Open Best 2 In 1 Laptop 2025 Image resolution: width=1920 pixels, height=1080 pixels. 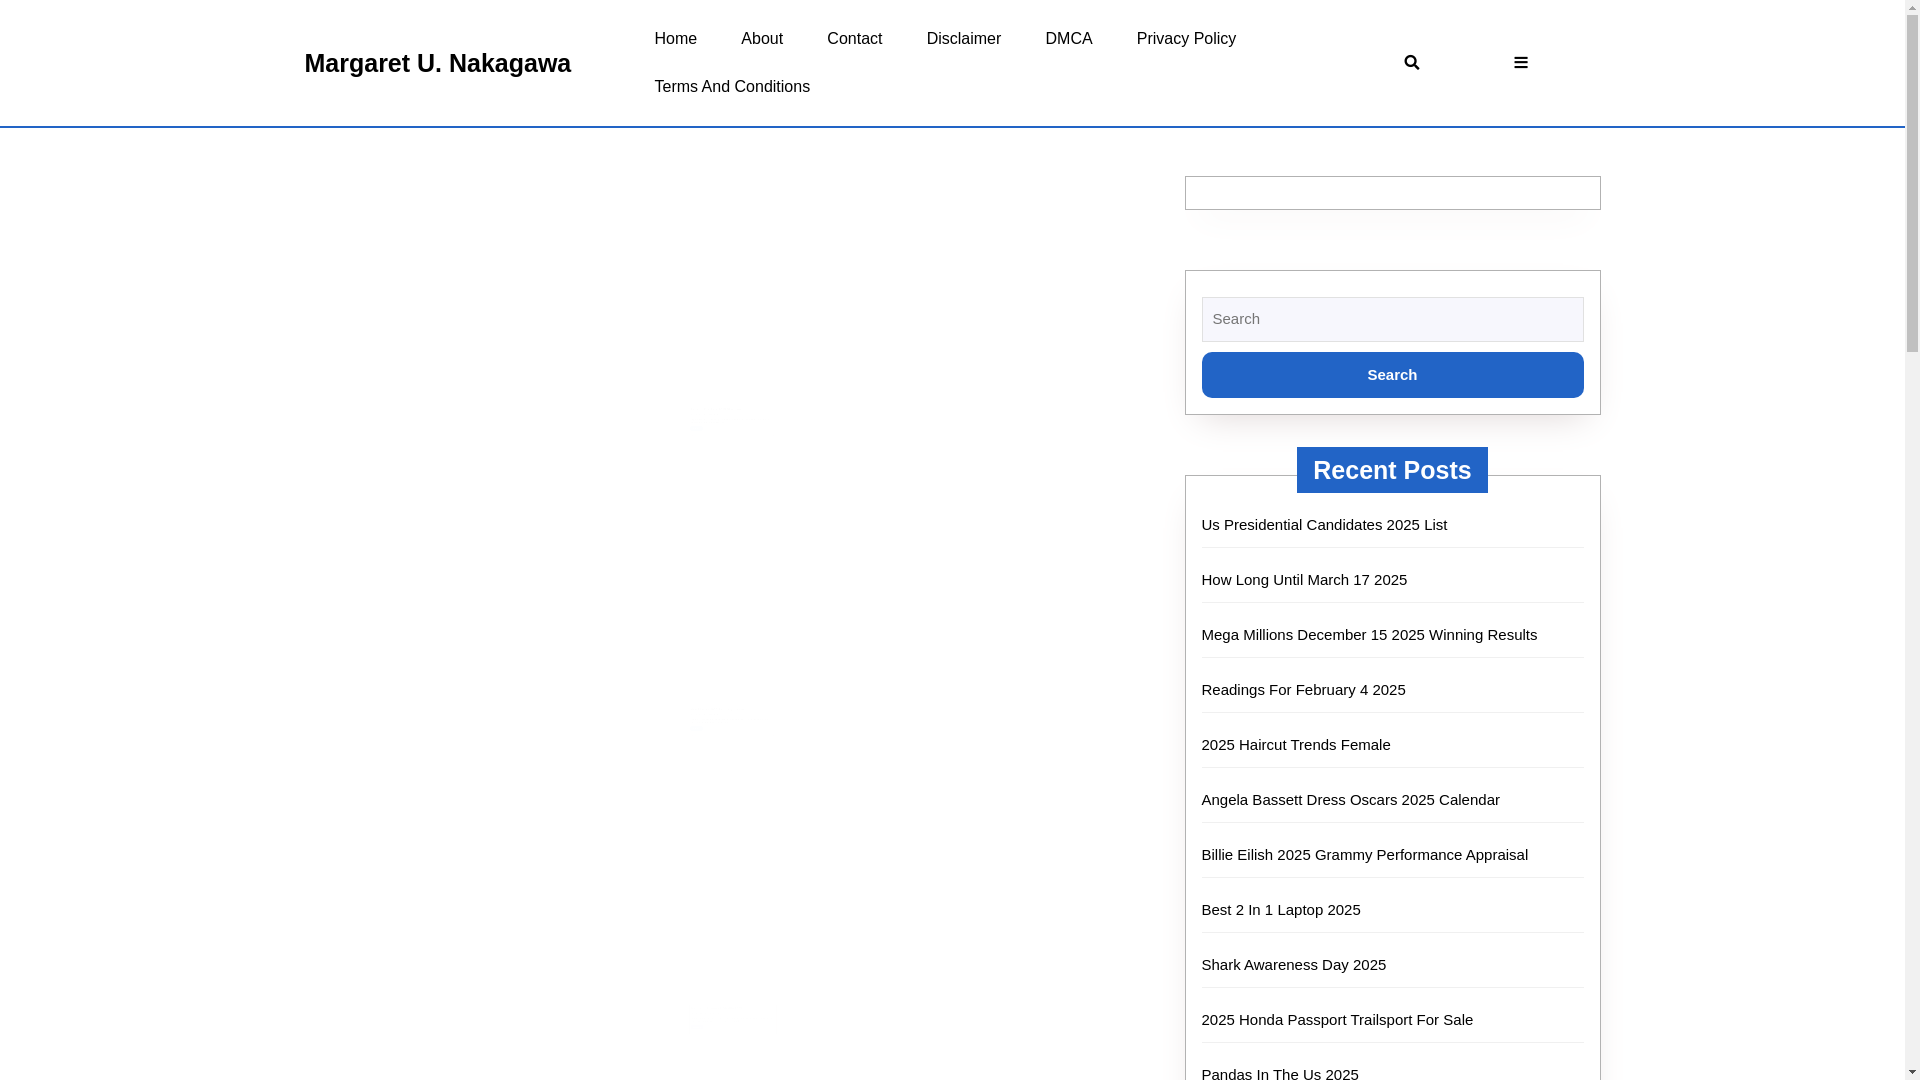(1281, 909)
